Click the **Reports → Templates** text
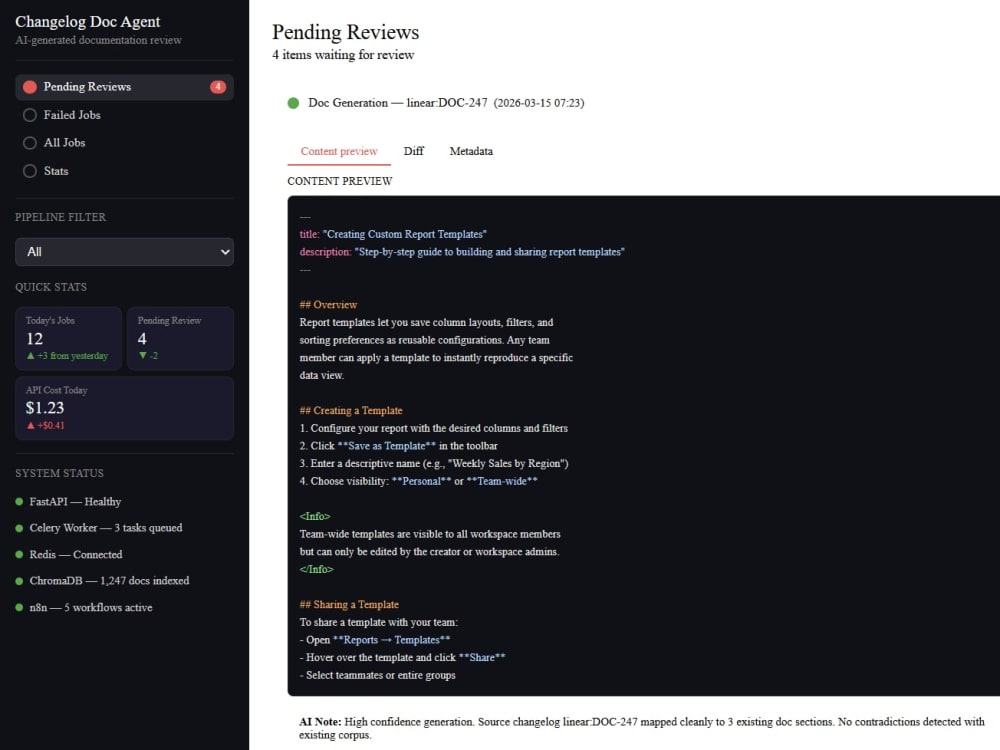This screenshot has height=750, width=1000. point(391,640)
